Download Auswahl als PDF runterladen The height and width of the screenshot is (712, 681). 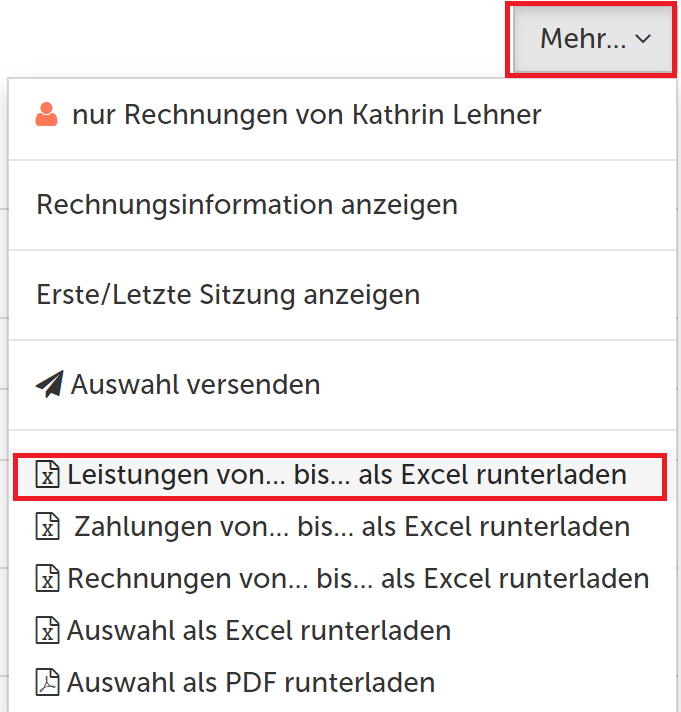coord(251,683)
